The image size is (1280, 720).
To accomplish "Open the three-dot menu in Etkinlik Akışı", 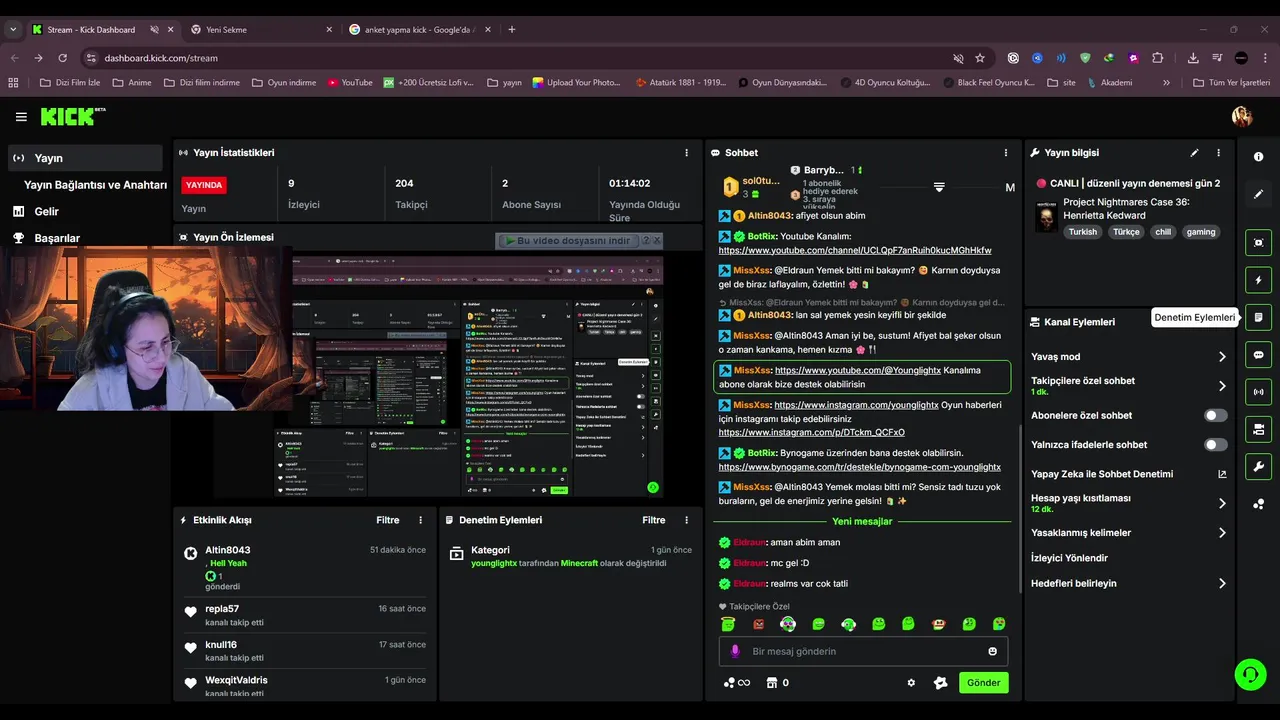I will 420,520.
